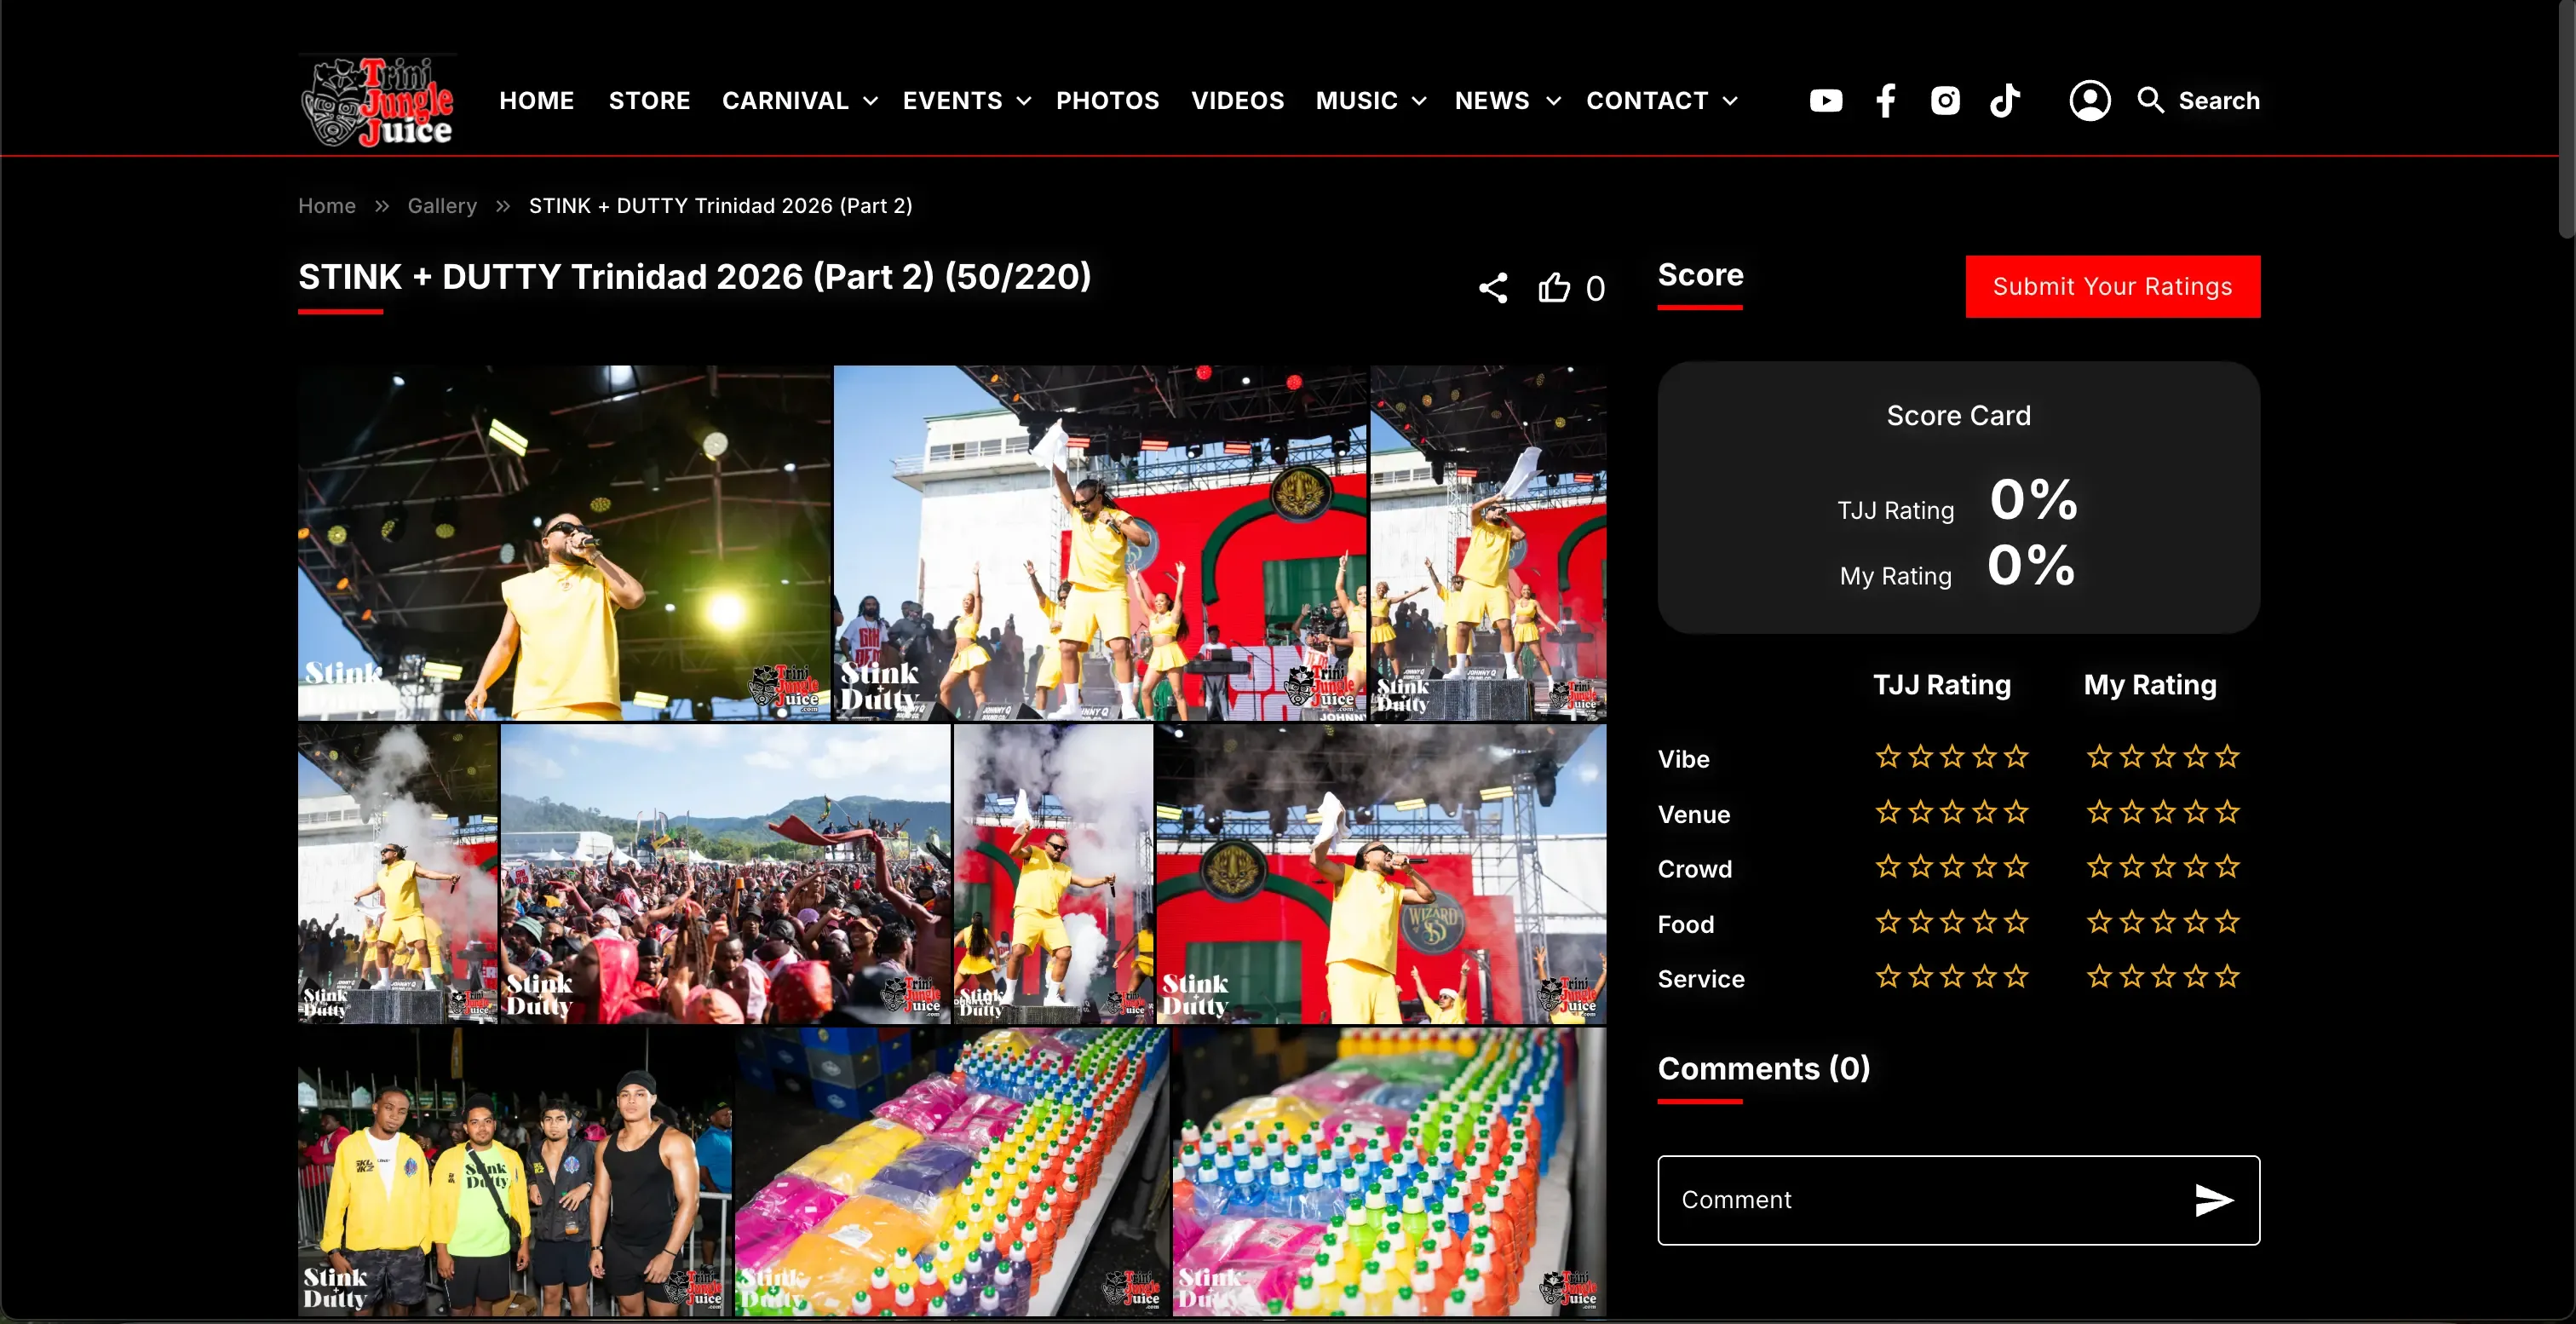
Task: Send a comment with the paper plane icon
Action: (x=2215, y=1200)
